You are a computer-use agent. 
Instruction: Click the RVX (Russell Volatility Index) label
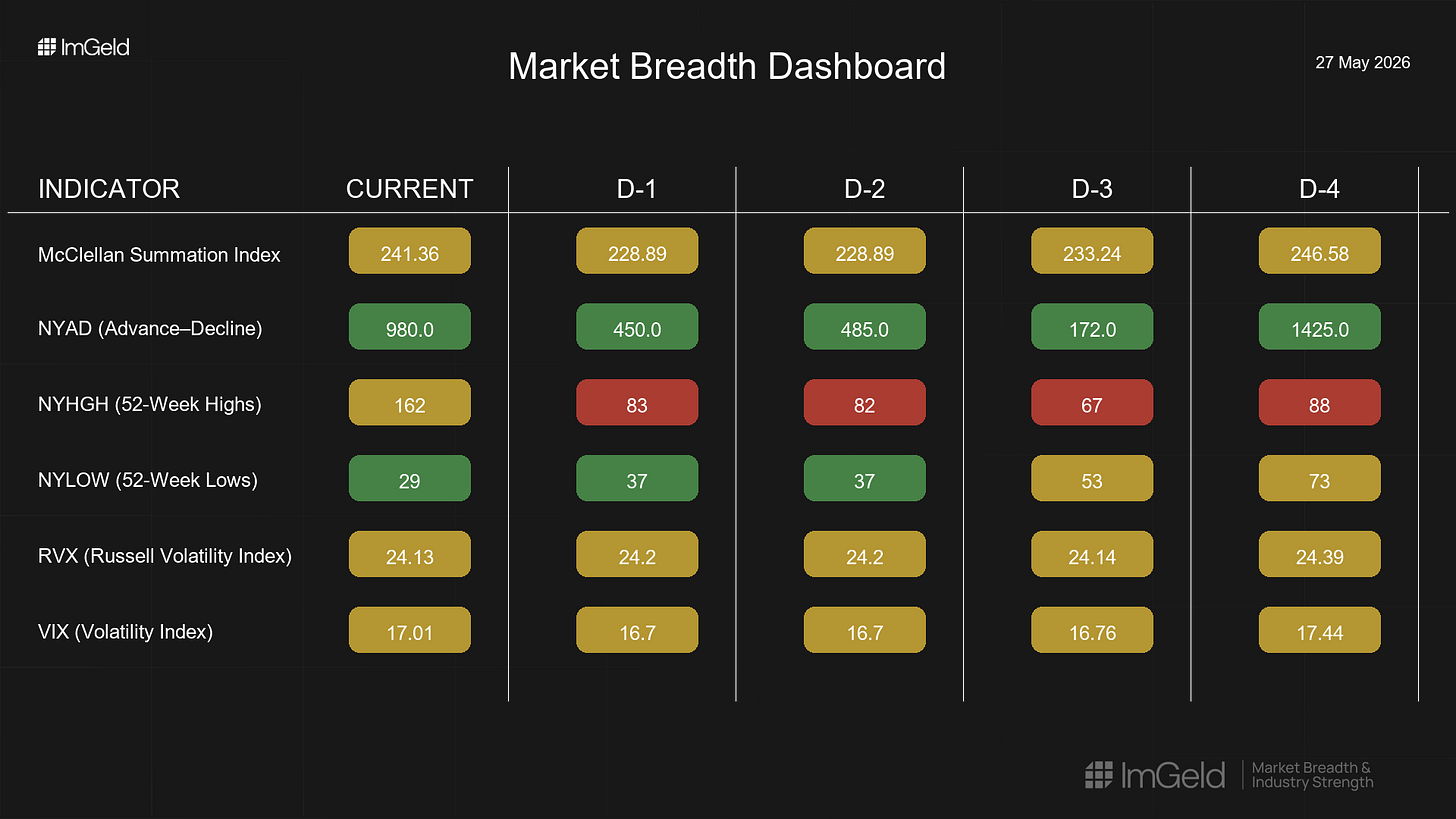pyautogui.click(x=165, y=555)
